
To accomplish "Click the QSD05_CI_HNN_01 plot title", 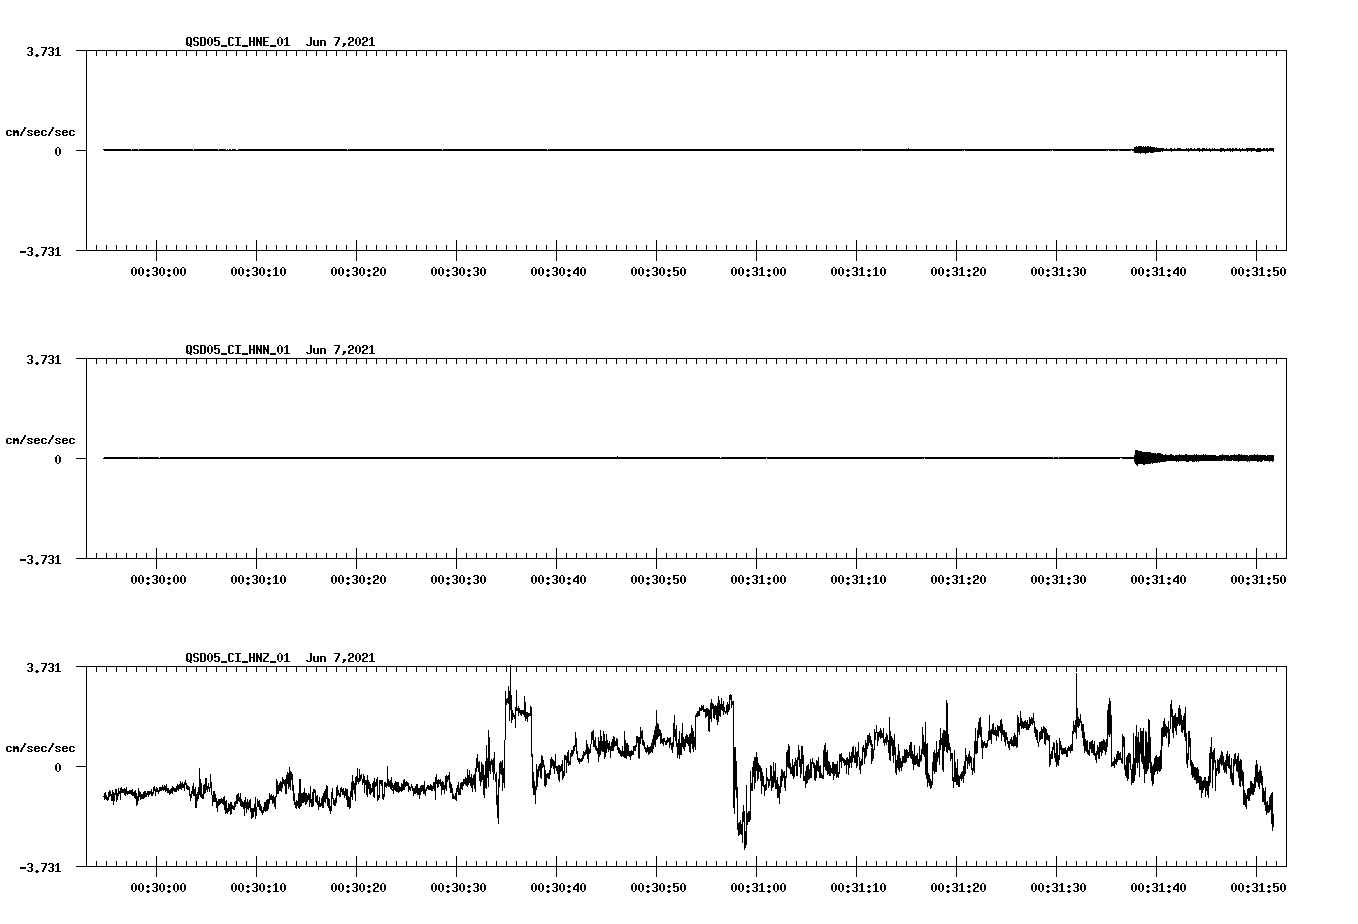I will click(x=280, y=350).
